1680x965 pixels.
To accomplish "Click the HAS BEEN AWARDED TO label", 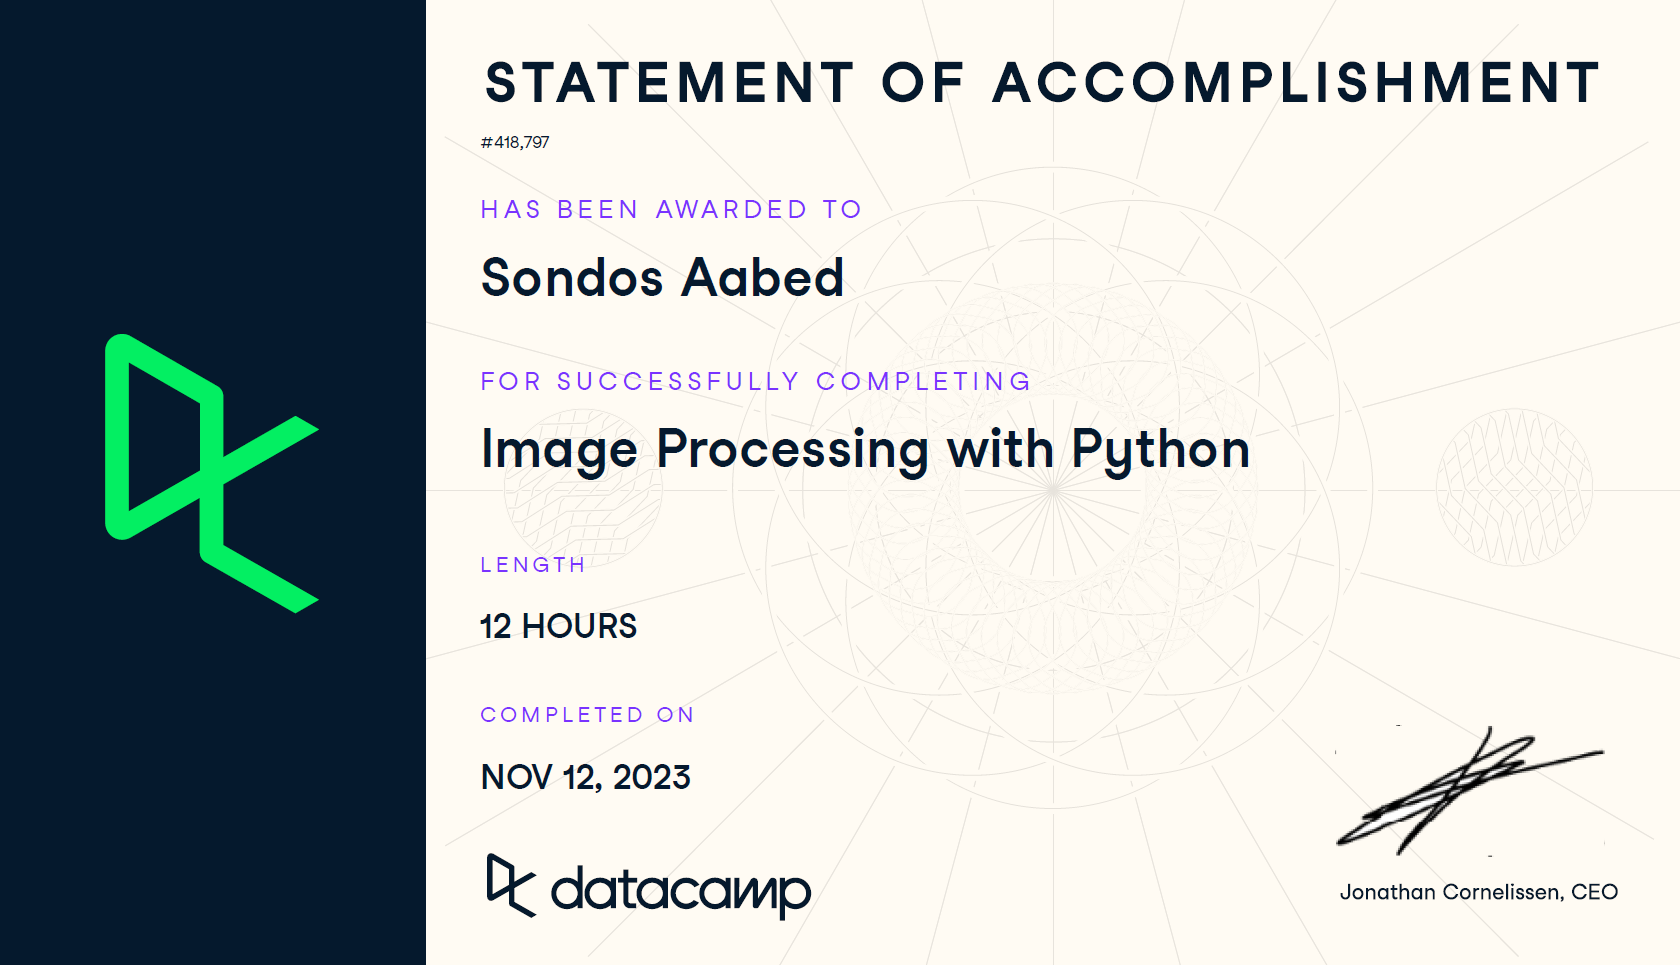I will click(x=671, y=209).
